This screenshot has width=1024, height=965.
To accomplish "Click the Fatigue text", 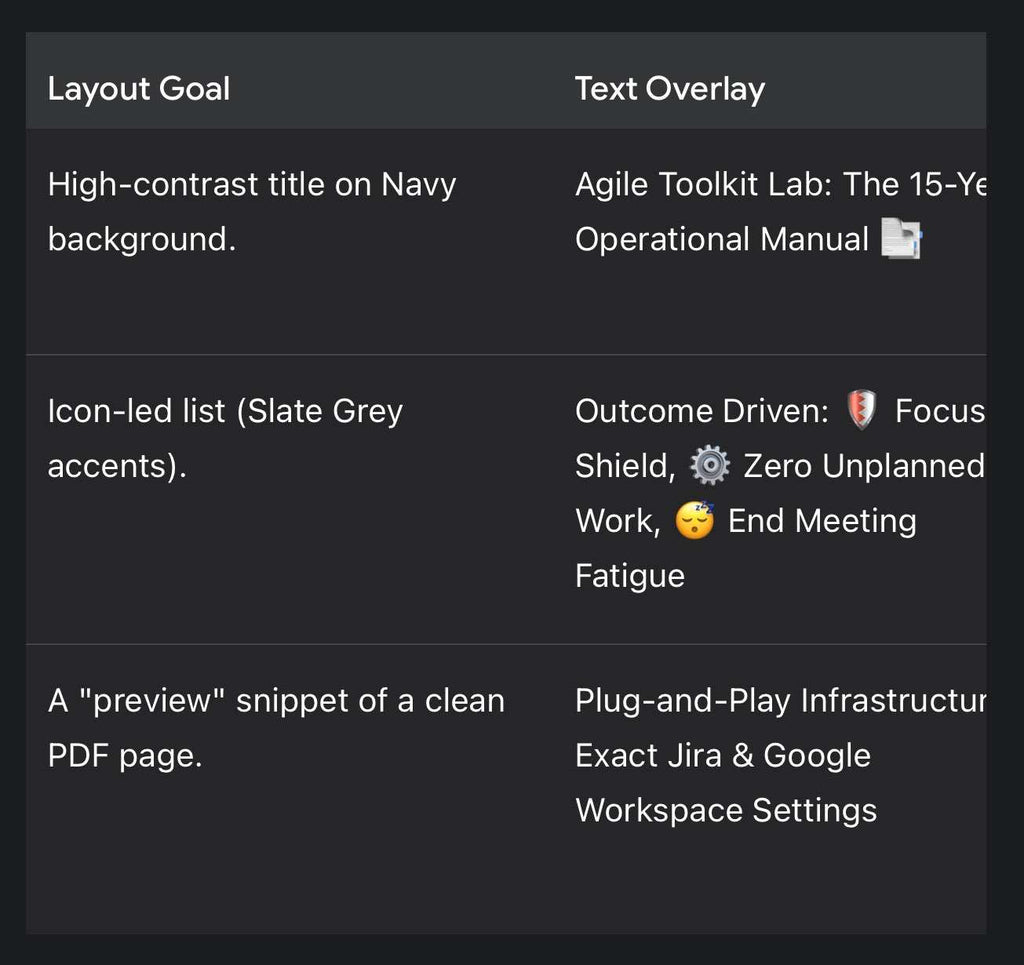I will pos(630,576).
